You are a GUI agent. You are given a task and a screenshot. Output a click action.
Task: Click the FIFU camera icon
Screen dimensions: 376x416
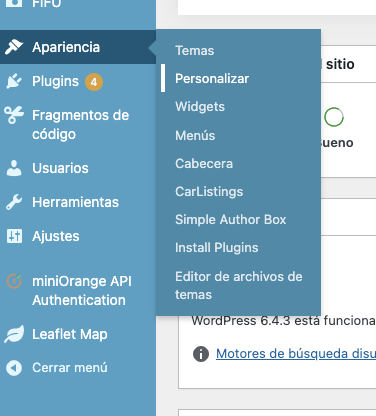tap(14, 3)
